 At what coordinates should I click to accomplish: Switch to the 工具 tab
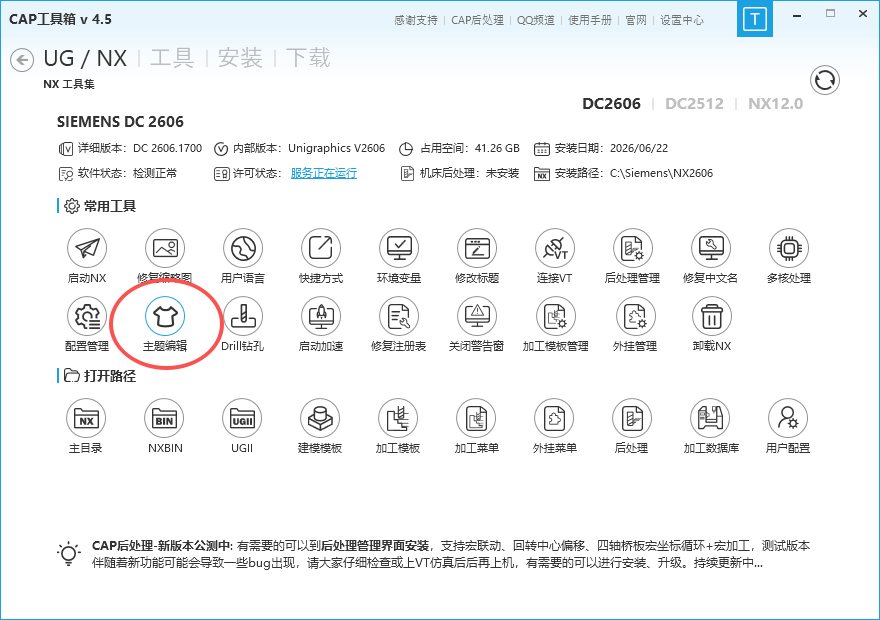172,58
